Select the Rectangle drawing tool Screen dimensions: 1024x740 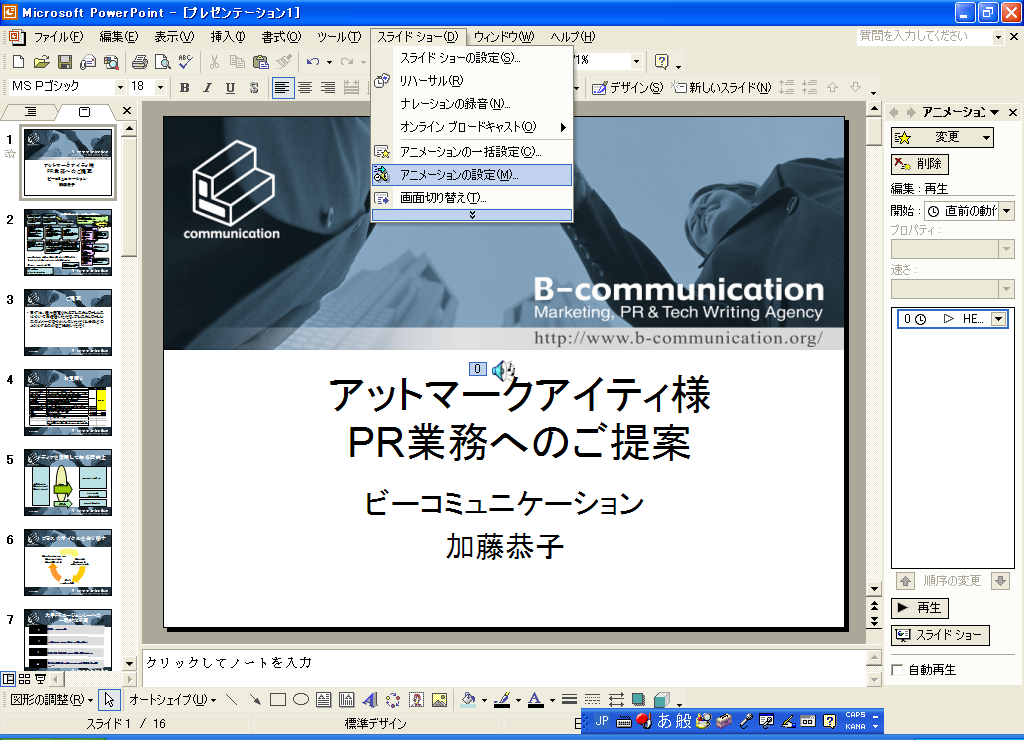[278, 700]
